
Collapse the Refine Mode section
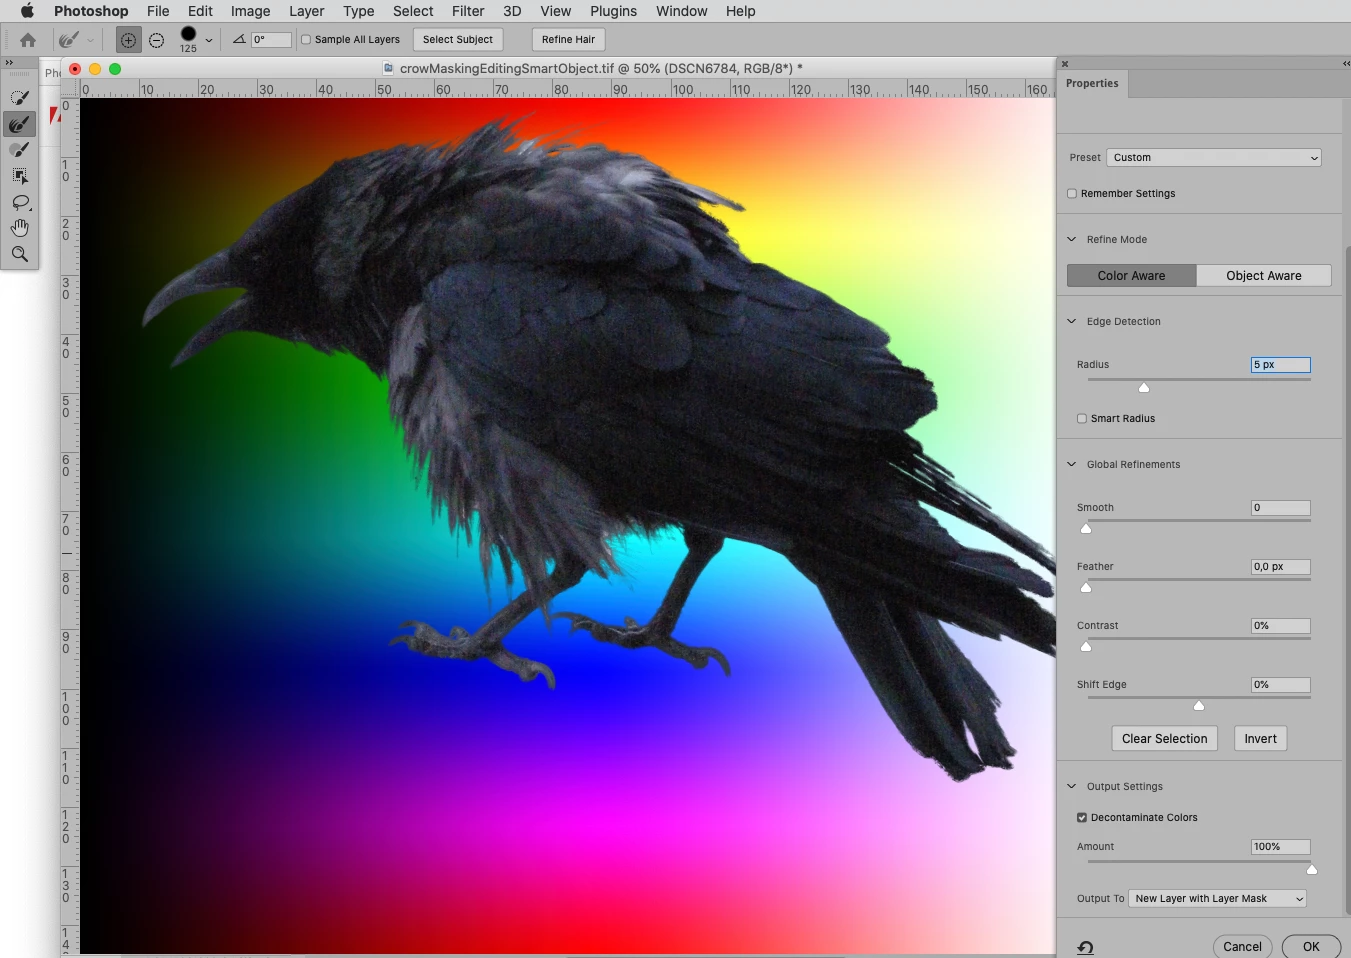(x=1072, y=239)
